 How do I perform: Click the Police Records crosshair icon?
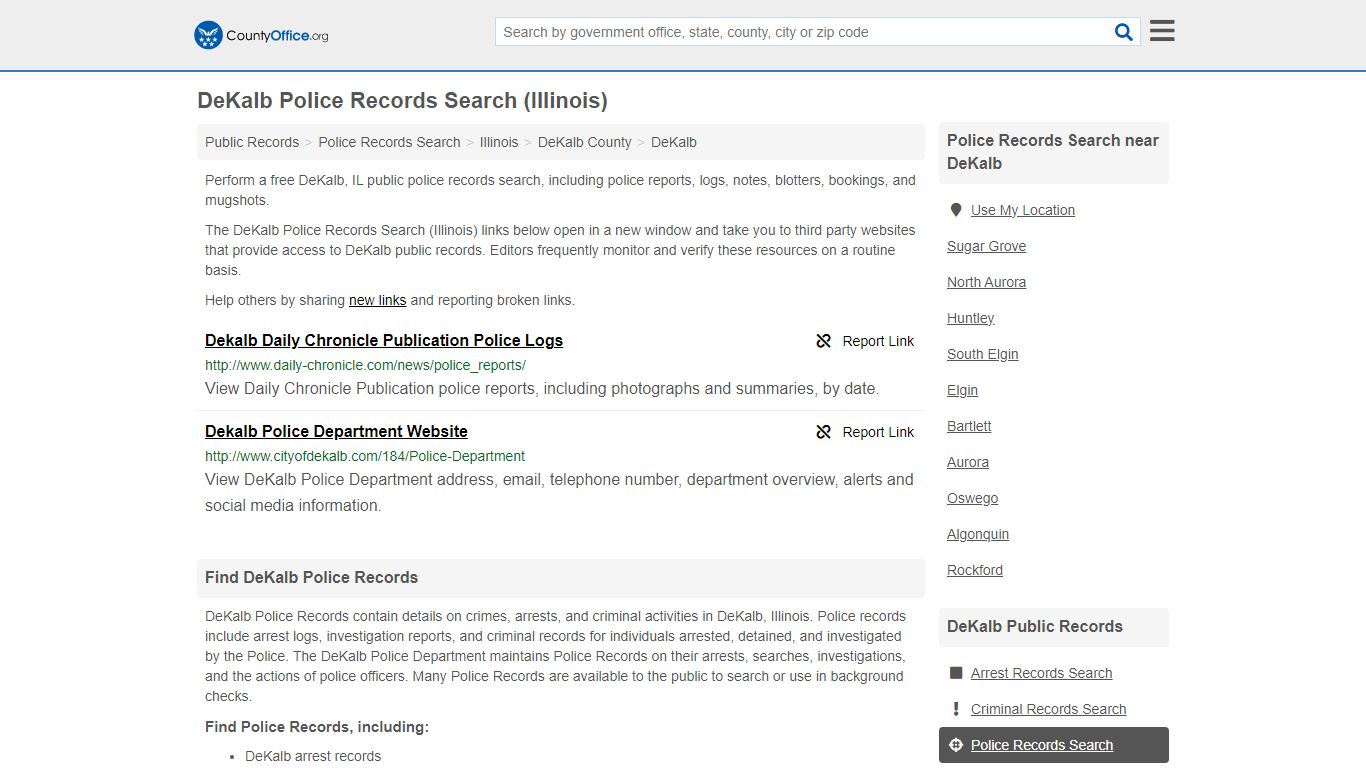tap(955, 745)
